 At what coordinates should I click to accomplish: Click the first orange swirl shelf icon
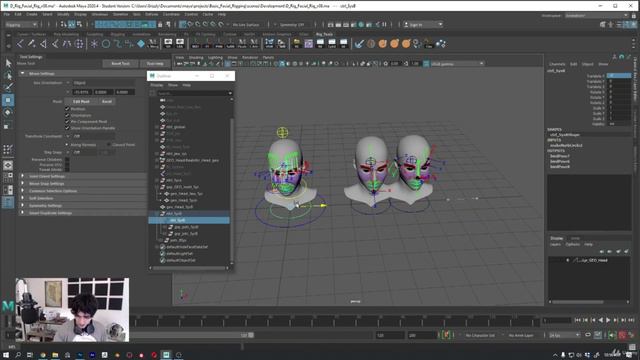382,44
